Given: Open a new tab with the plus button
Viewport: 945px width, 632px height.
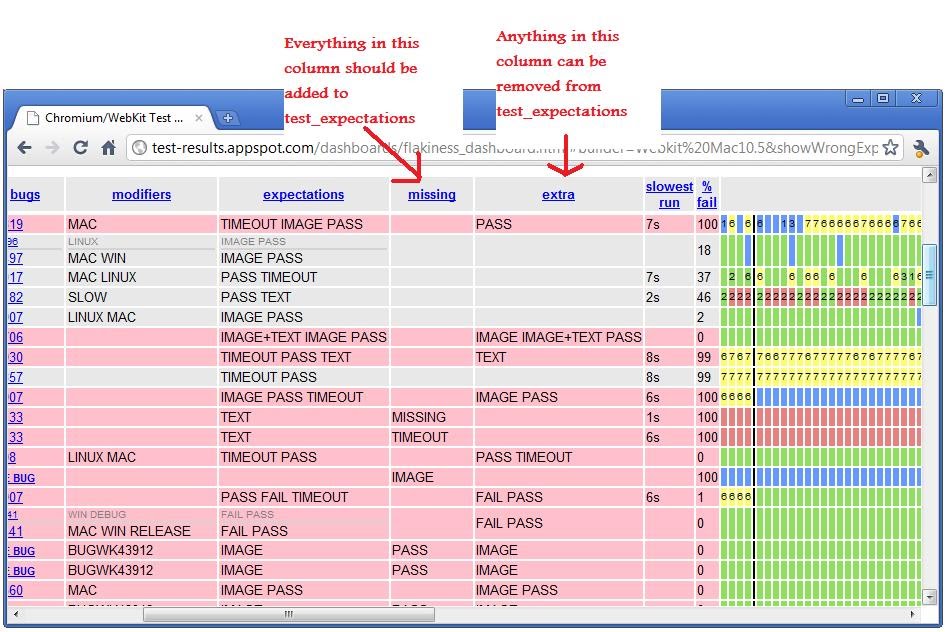Looking at the screenshot, I should [x=228, y=118].
